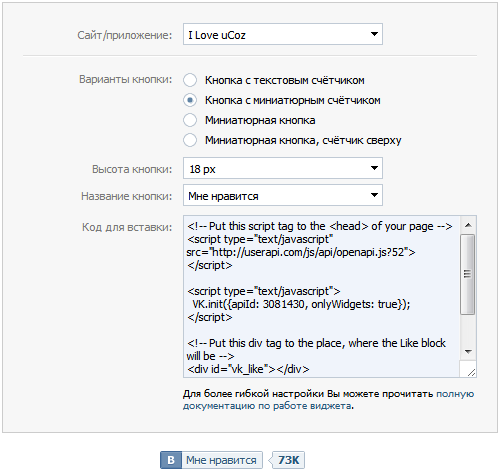
Task: Open the Название кнопки dropdown
Action: (x=283, y=195)
